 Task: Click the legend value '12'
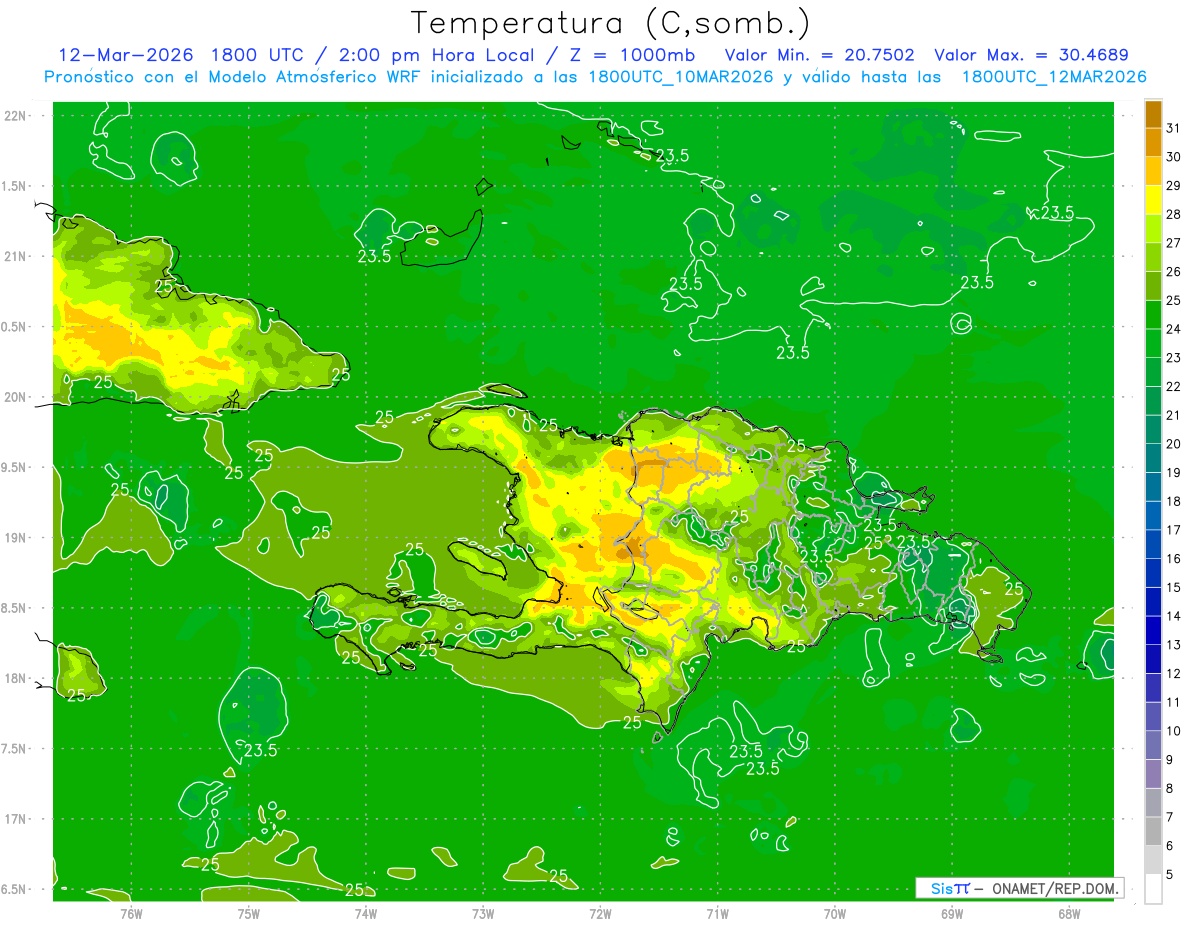1173,673
